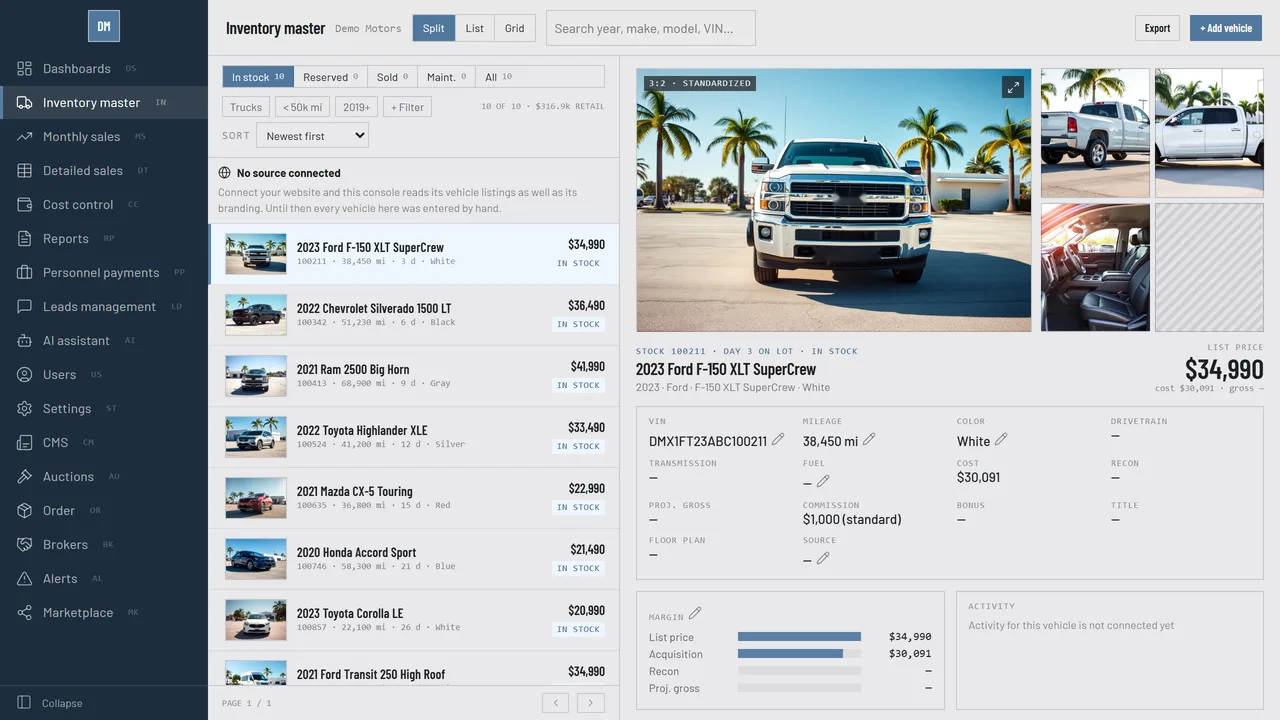Add a filter with + Filter
This screenshot has height=720, width=1280.
point(407,107)
